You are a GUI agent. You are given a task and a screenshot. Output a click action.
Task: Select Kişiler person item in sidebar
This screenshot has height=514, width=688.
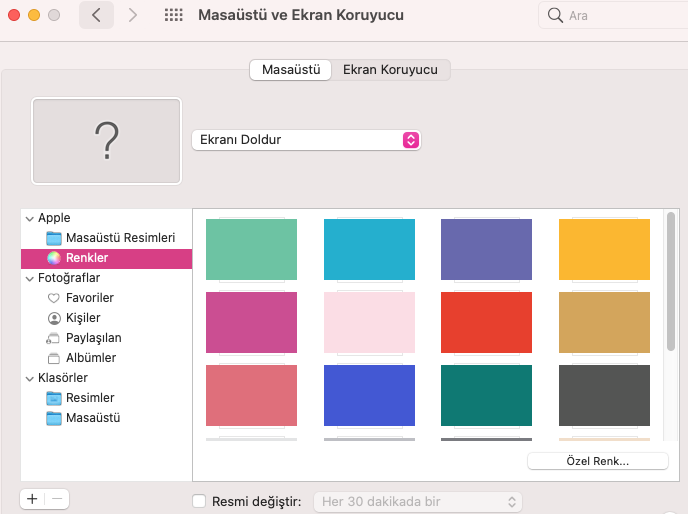(x=82, y=318)
